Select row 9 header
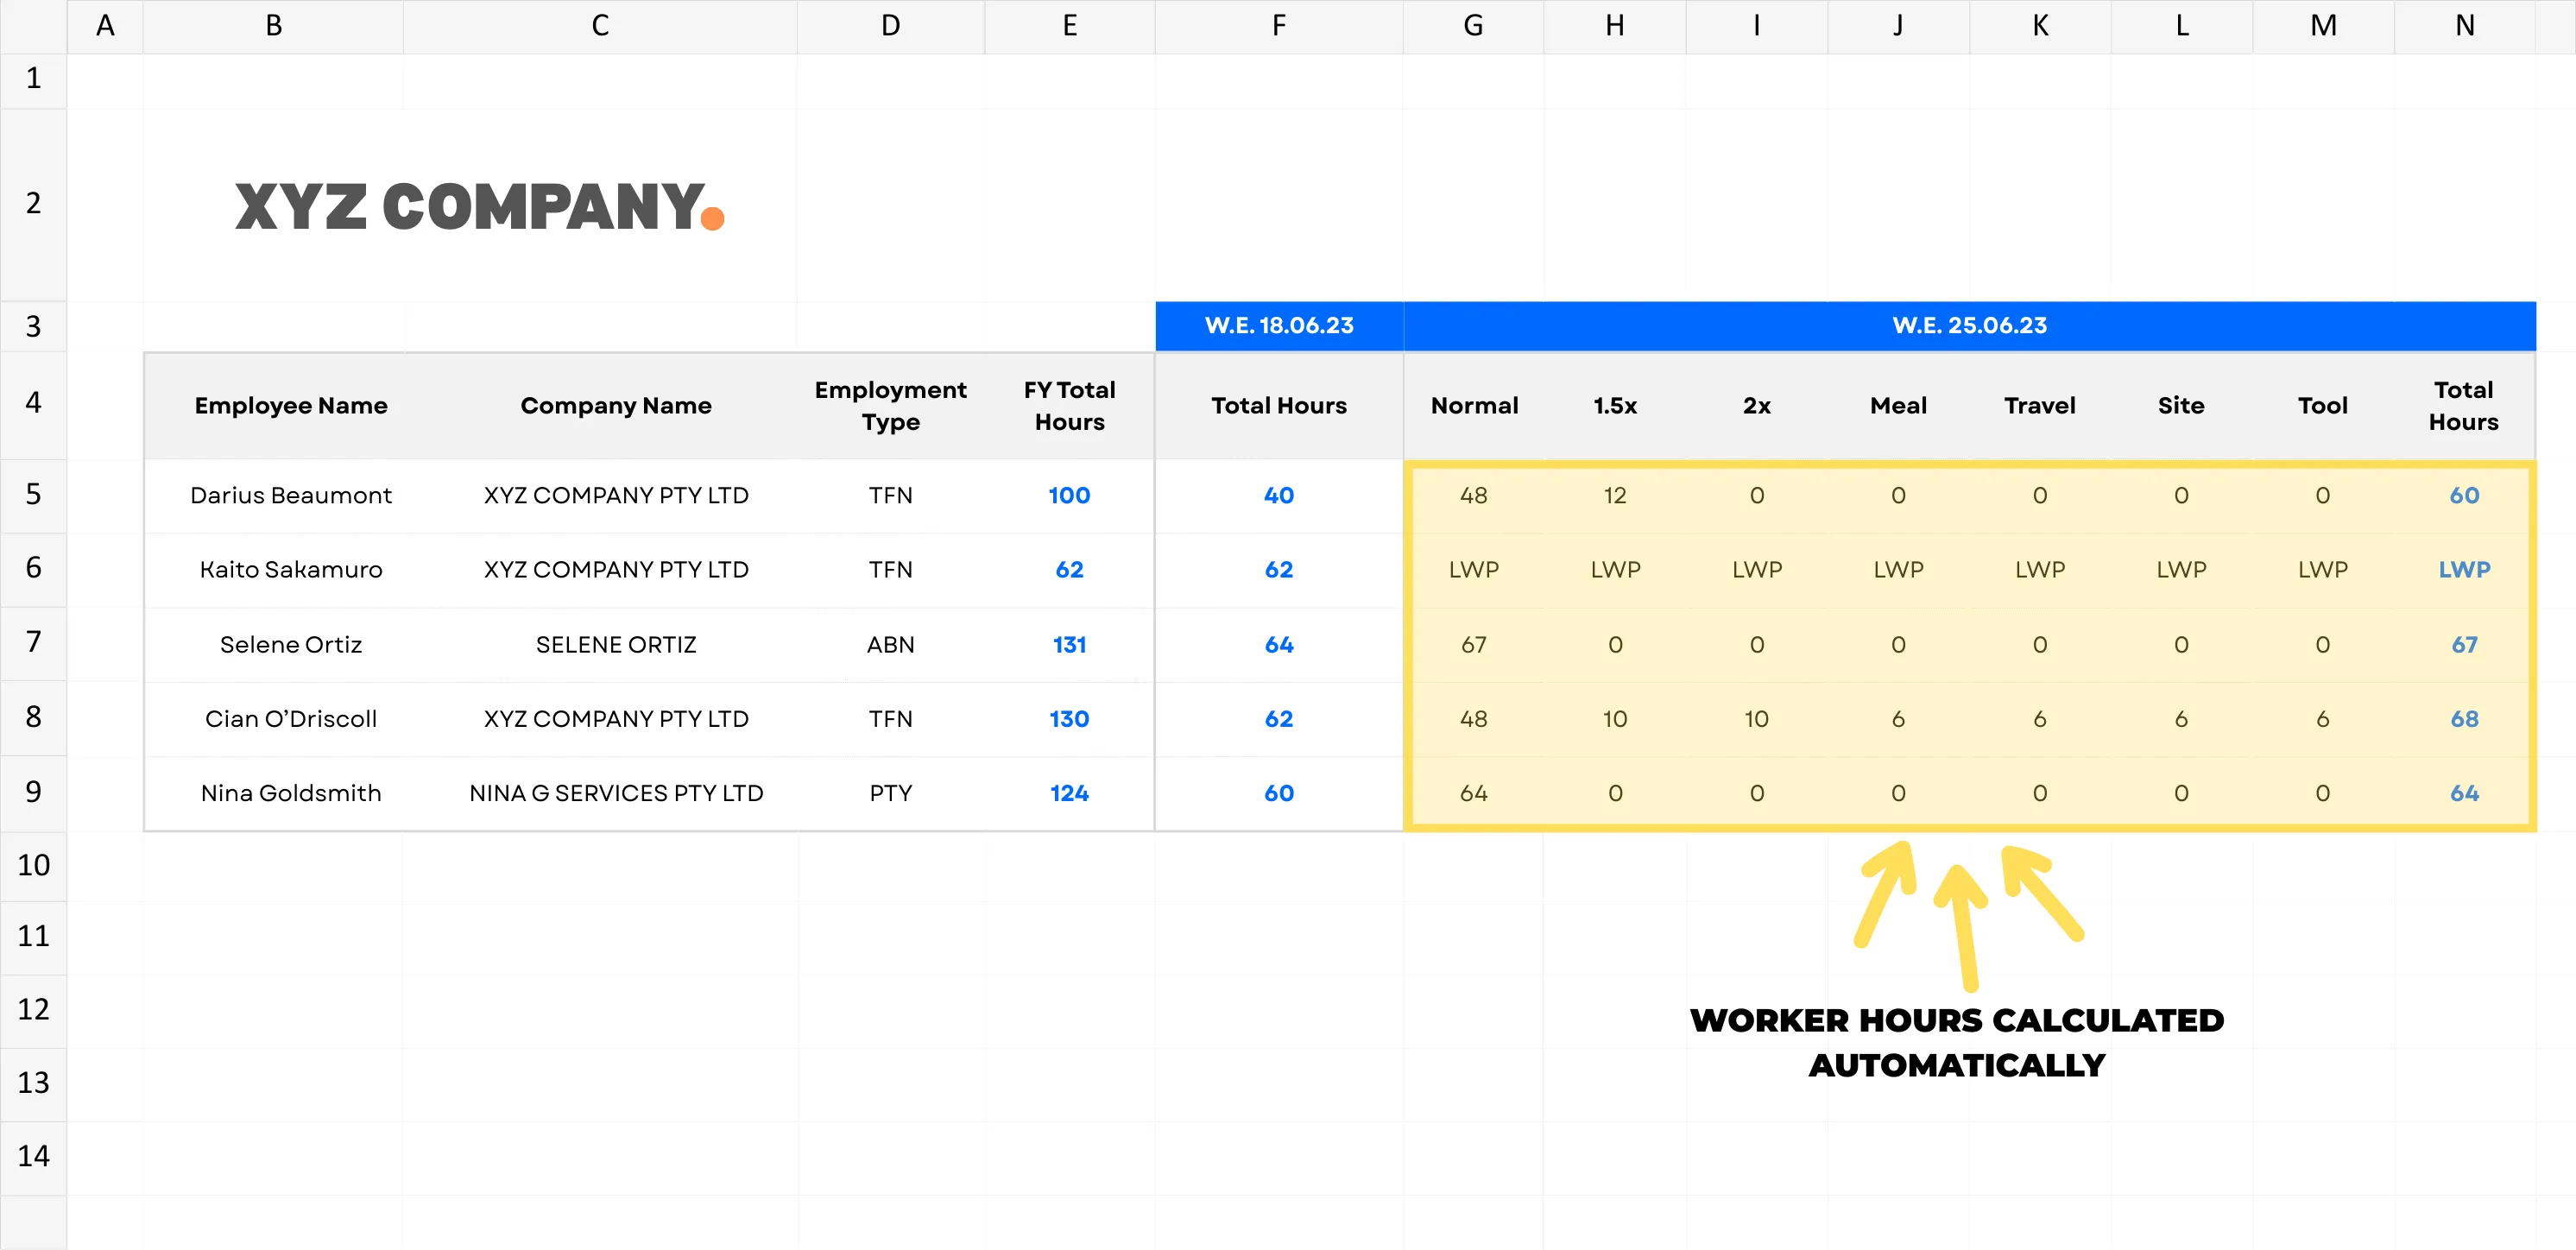Image resolution: width=2576 pixels, height=1250 pixels. 33,793
